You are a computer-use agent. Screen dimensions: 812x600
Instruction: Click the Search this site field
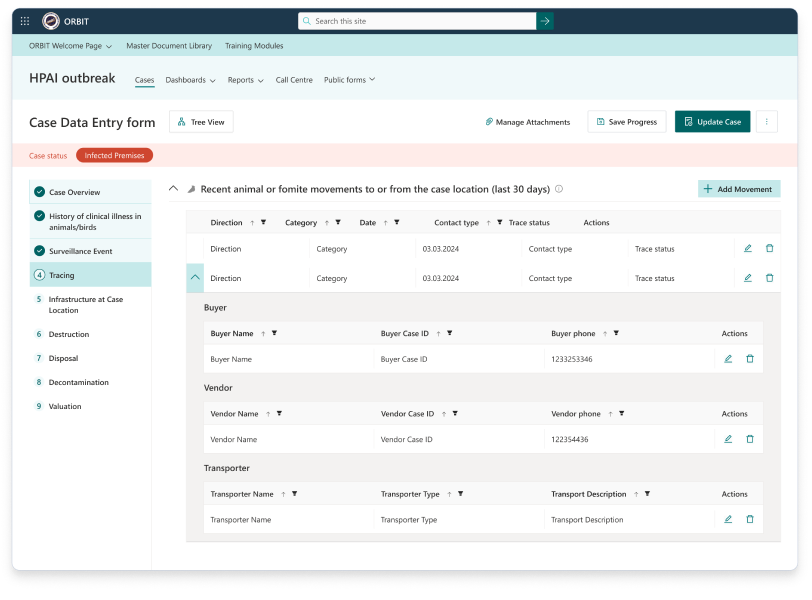point(417,21)
